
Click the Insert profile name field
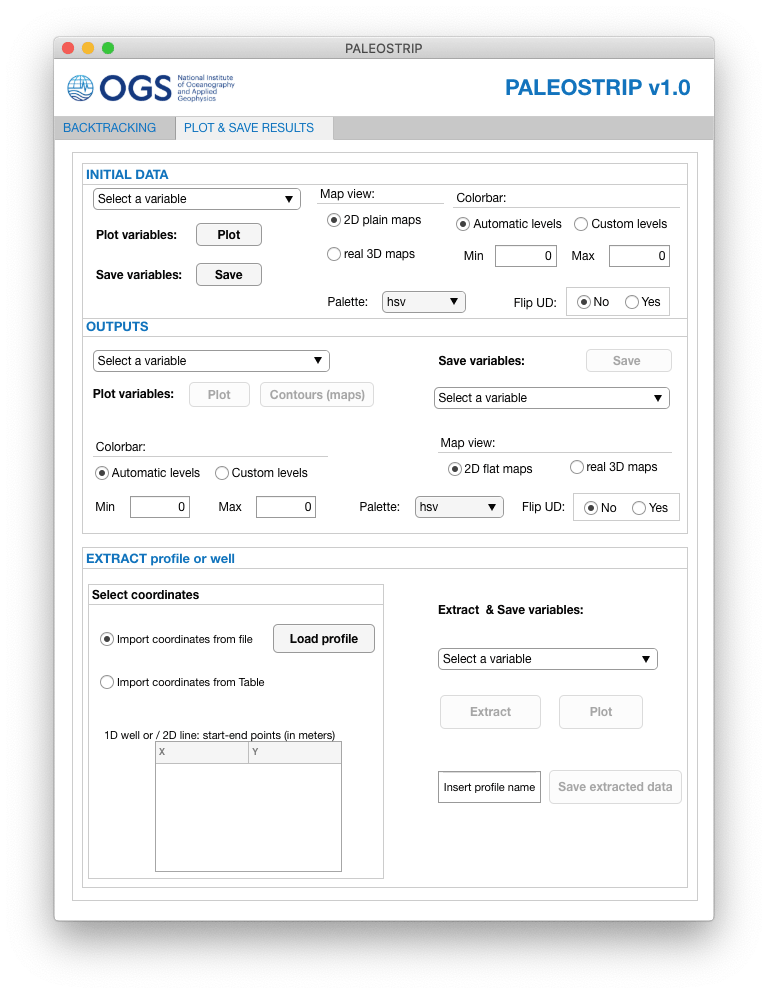pyautogui.click(x=489, y=787)
